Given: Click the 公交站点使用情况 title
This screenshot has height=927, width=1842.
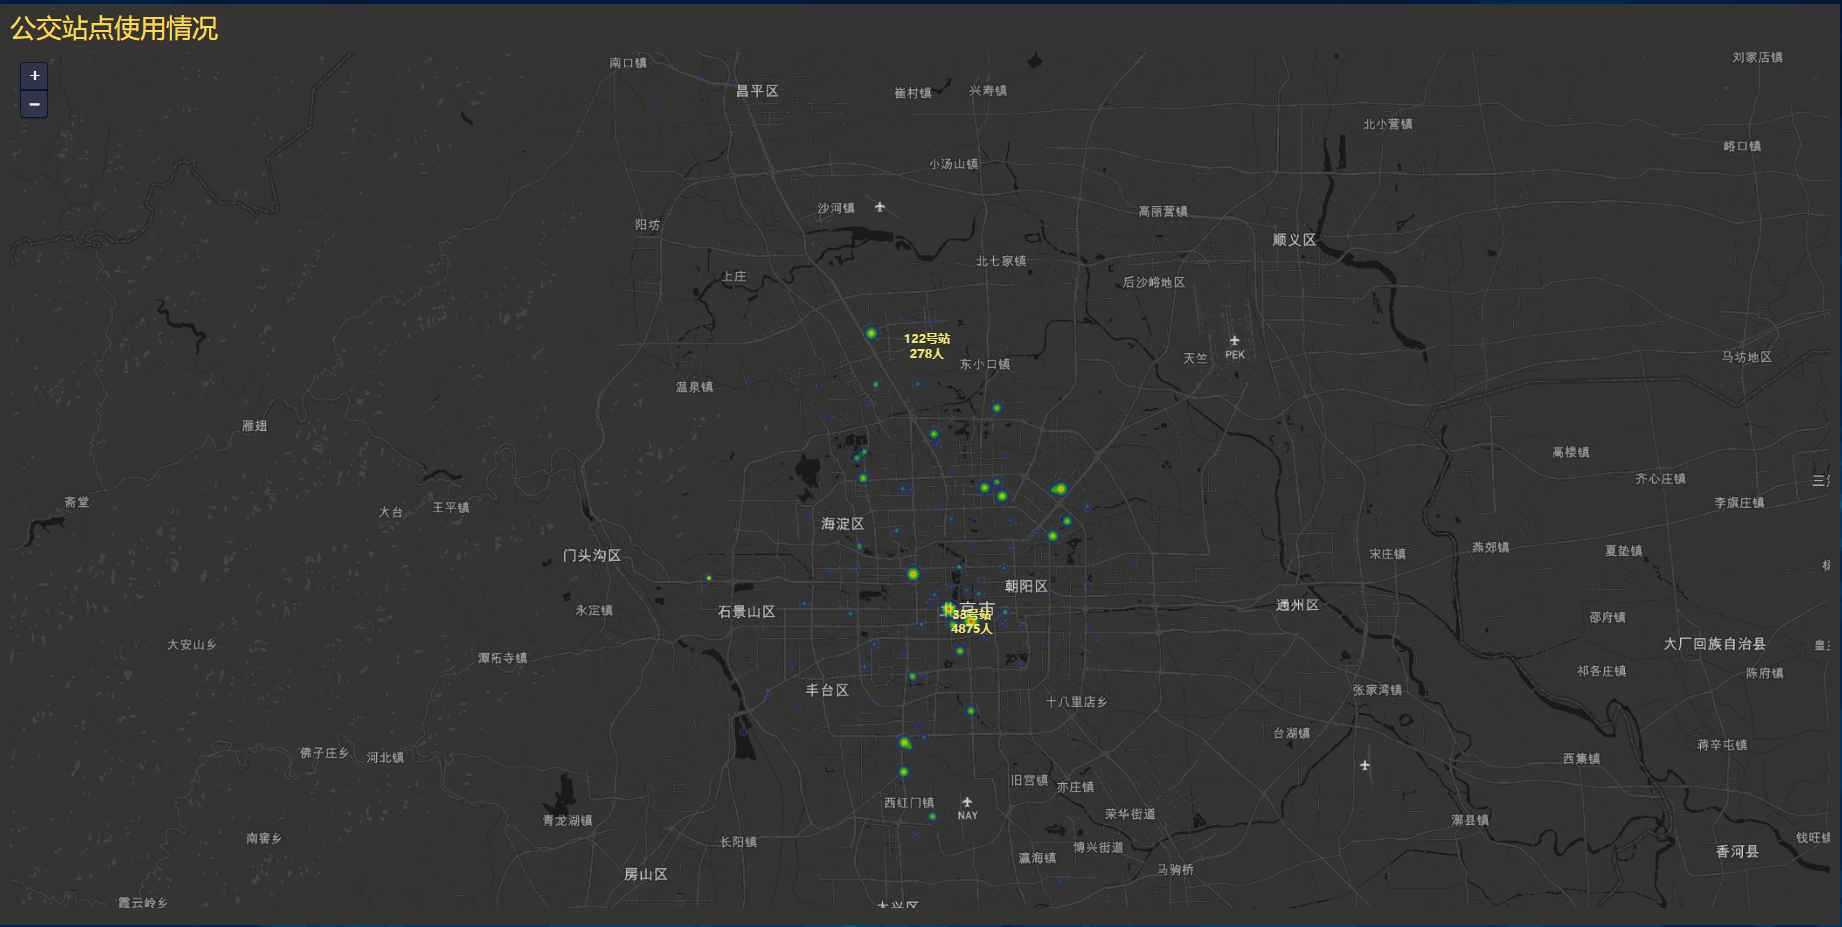Looking at the screenshot, I should tap(114, 28).
